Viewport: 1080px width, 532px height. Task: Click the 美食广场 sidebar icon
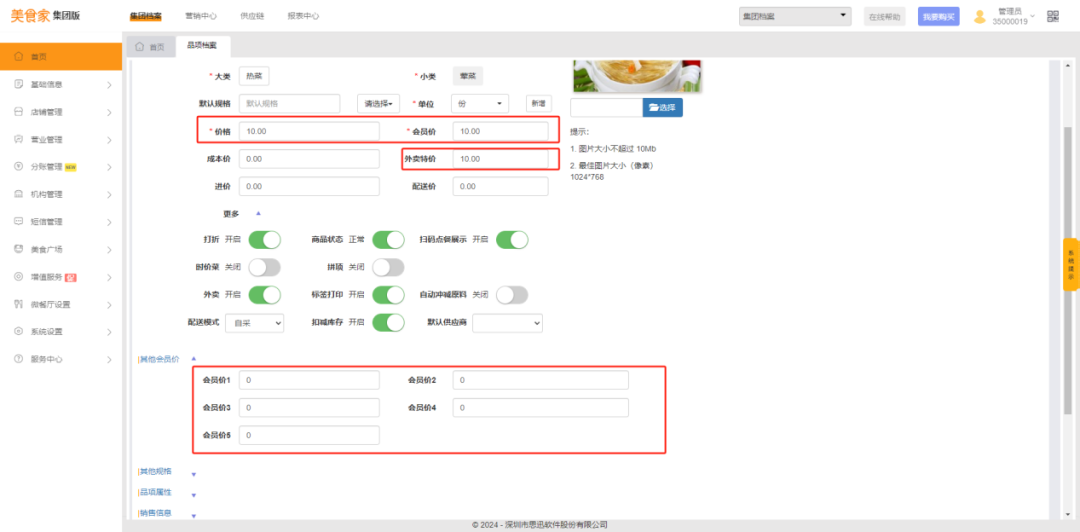[x=19, y=249]
